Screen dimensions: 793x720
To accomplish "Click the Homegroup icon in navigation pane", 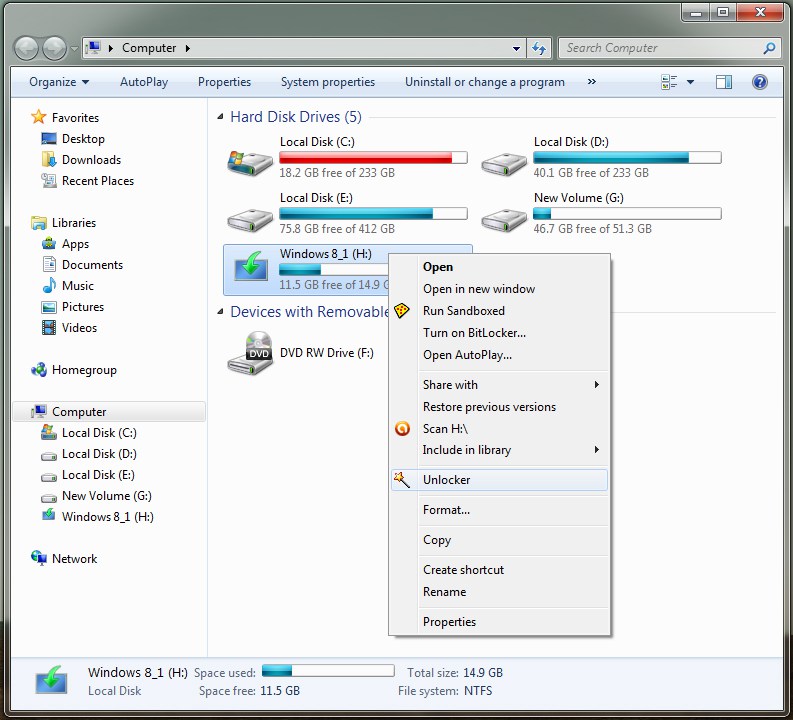I will click(x=39, y=370).
